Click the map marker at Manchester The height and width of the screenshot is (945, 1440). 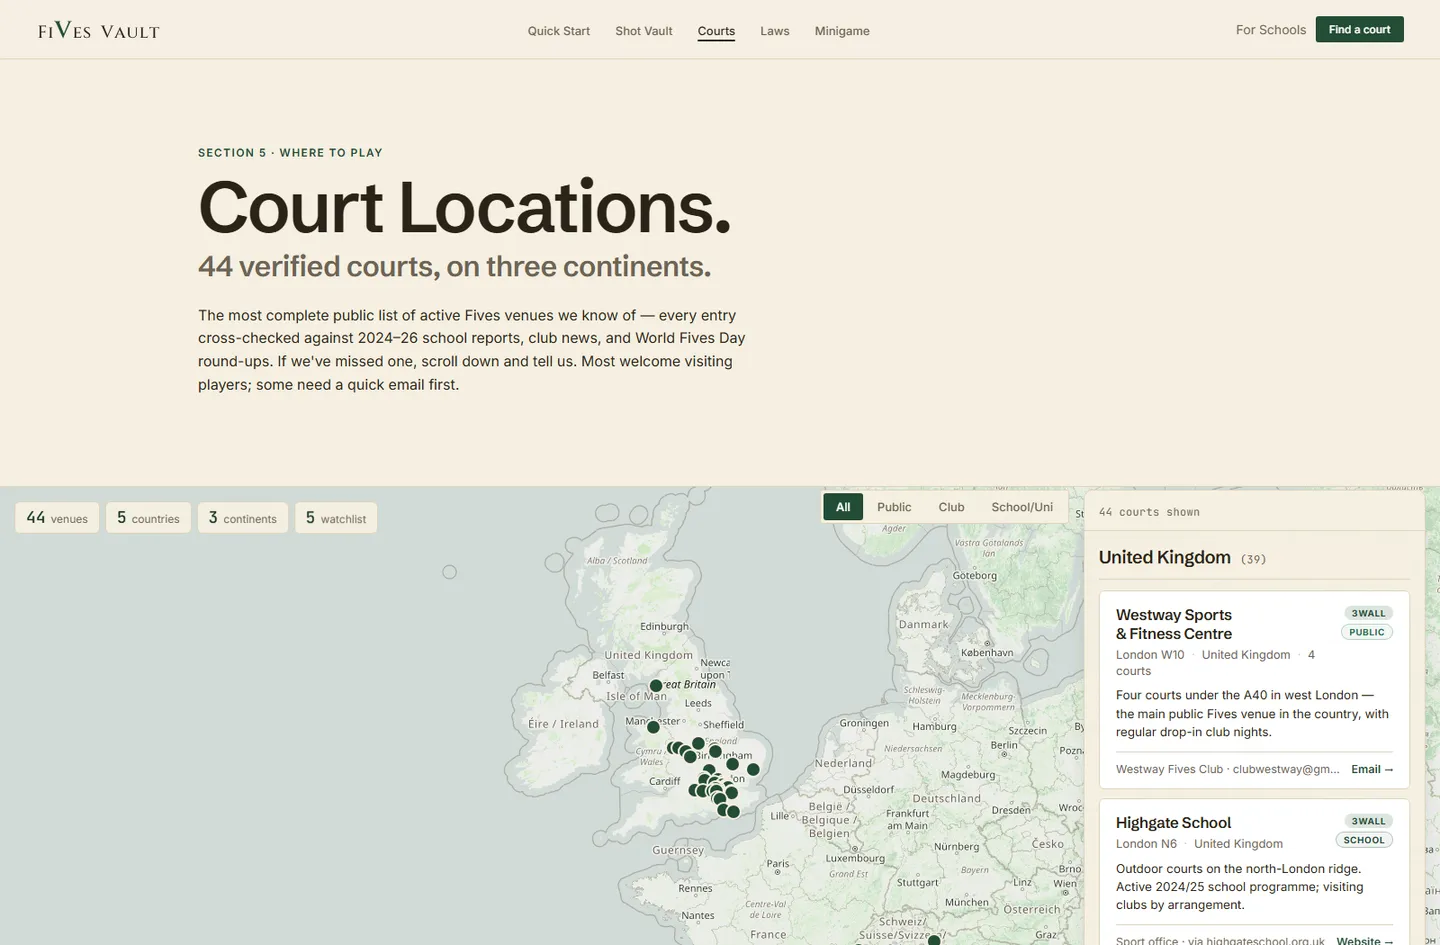[653, 727]
